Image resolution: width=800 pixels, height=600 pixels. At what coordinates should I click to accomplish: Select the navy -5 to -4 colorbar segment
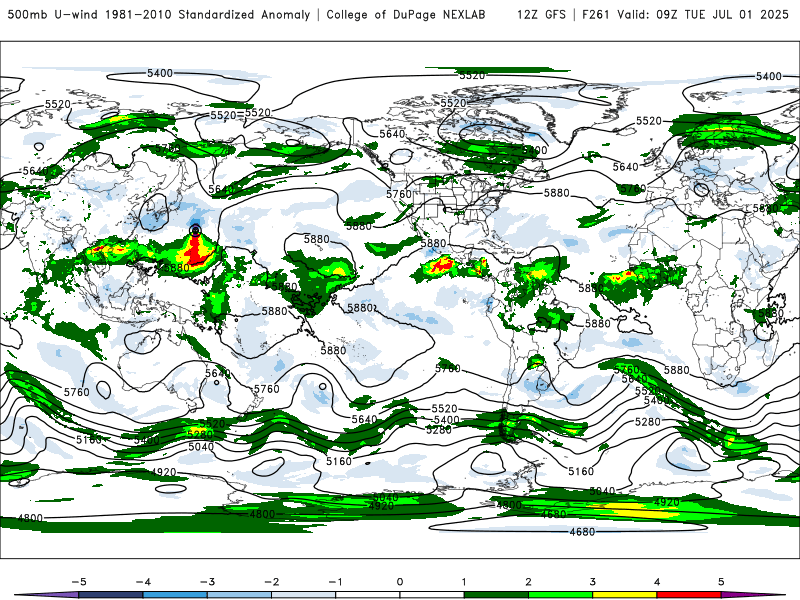click(111, 595)
